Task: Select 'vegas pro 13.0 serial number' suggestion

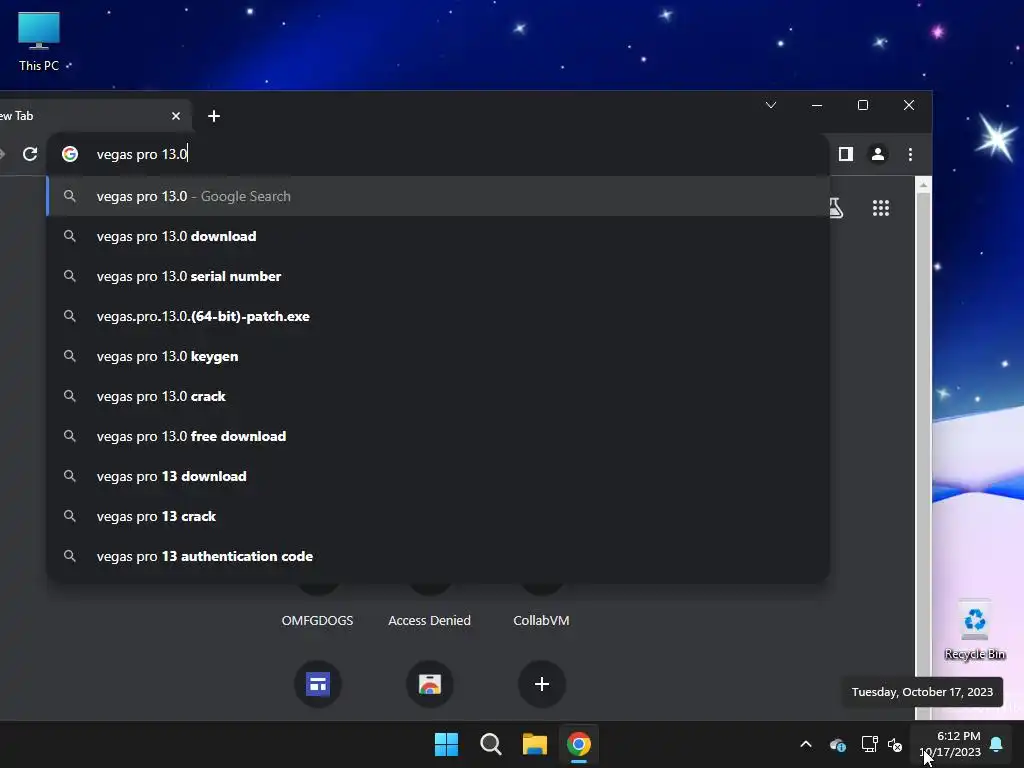Action: point(438,276)
